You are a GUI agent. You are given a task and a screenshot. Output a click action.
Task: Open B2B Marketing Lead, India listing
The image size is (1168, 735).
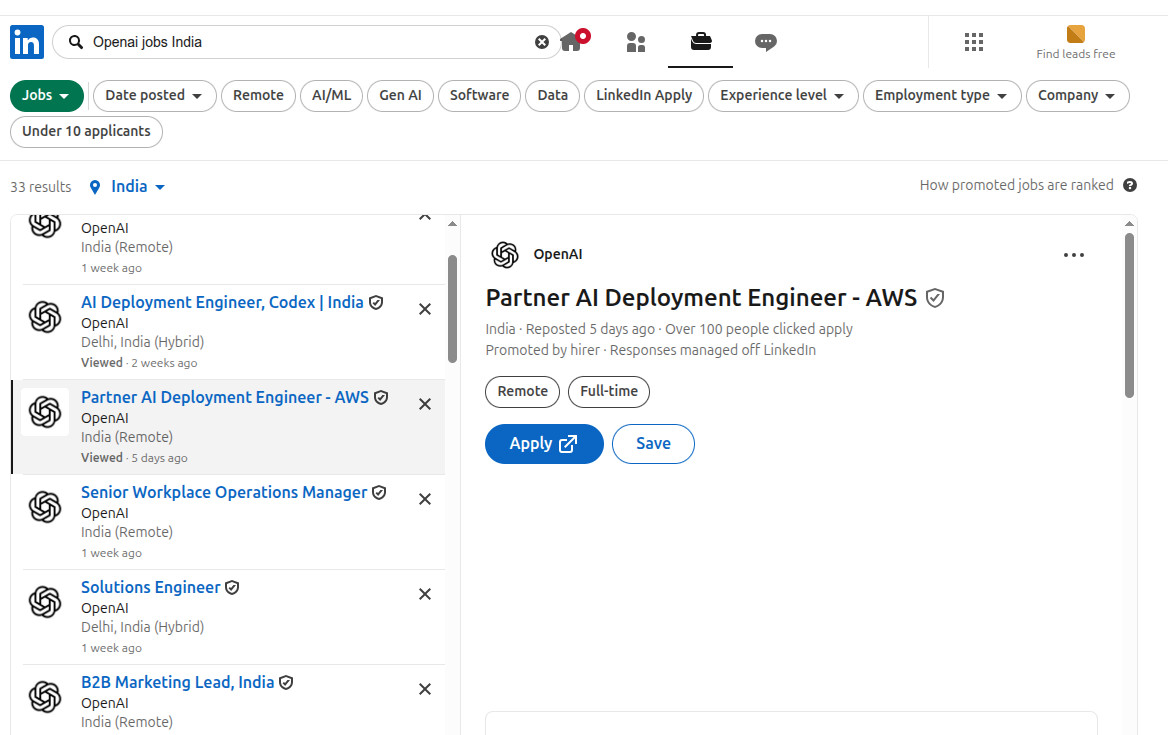177,682
